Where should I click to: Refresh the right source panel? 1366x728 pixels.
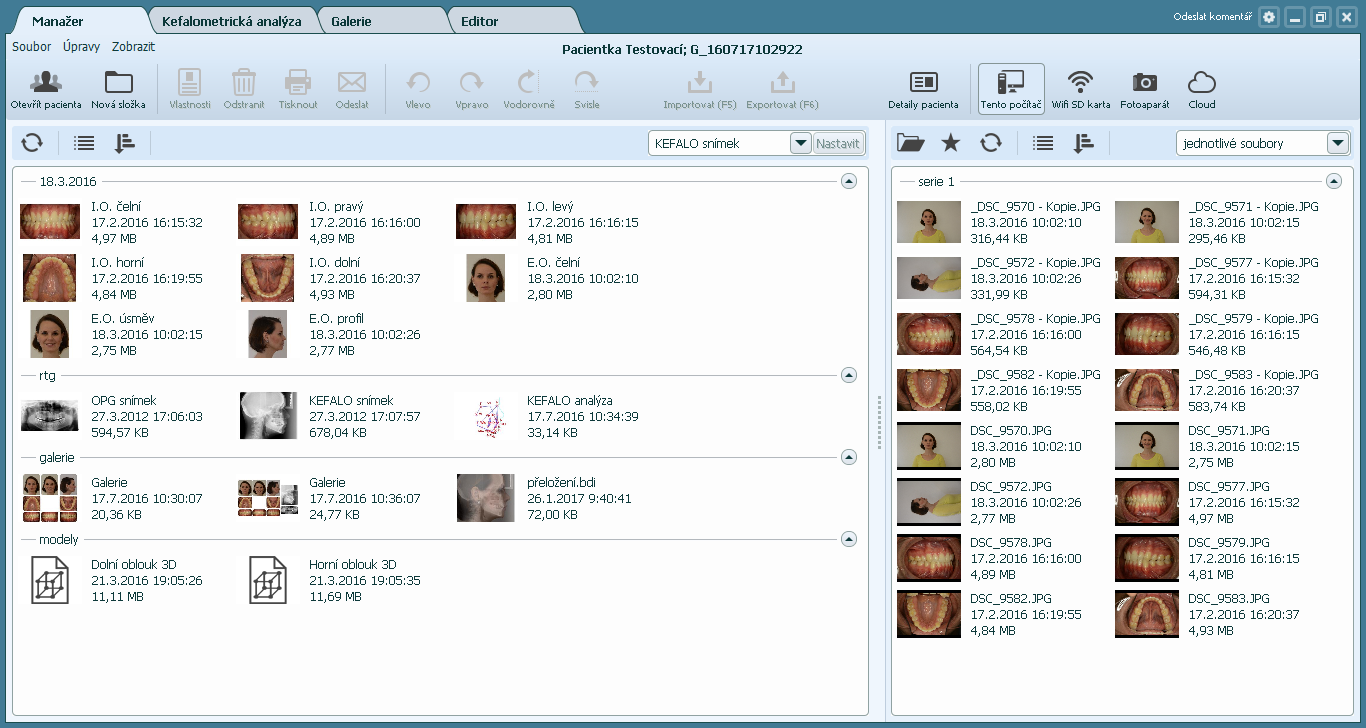(x=991, y=143)
